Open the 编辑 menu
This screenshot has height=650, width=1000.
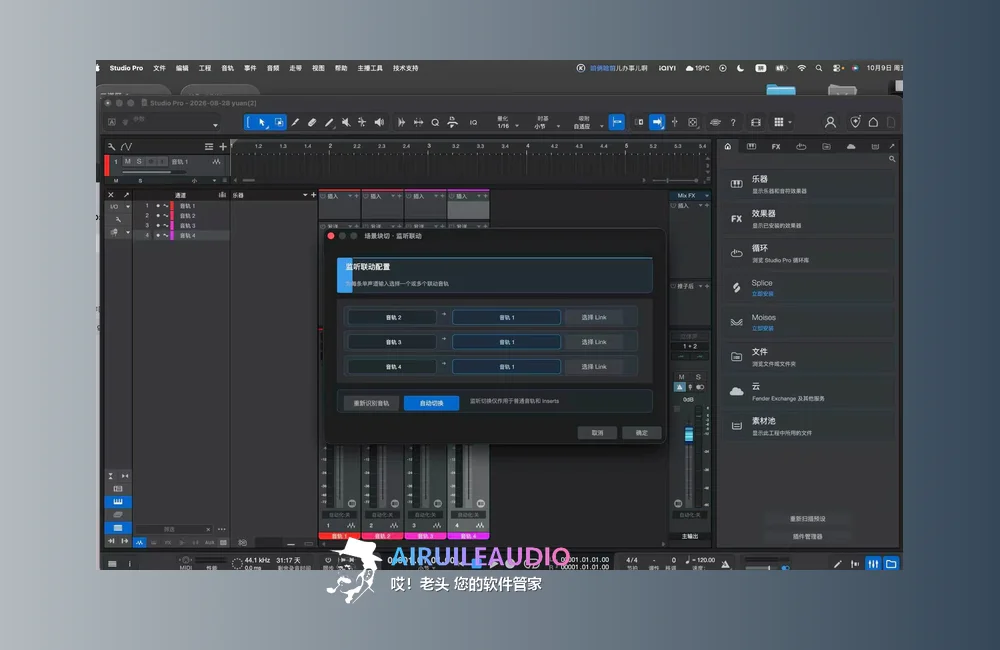182,68
